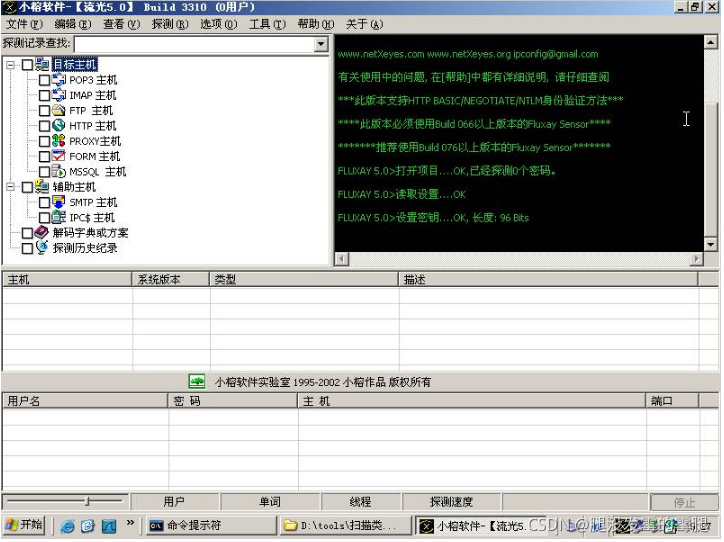
Task: Open the 查看(V) menu
Action: click(121, 24)
